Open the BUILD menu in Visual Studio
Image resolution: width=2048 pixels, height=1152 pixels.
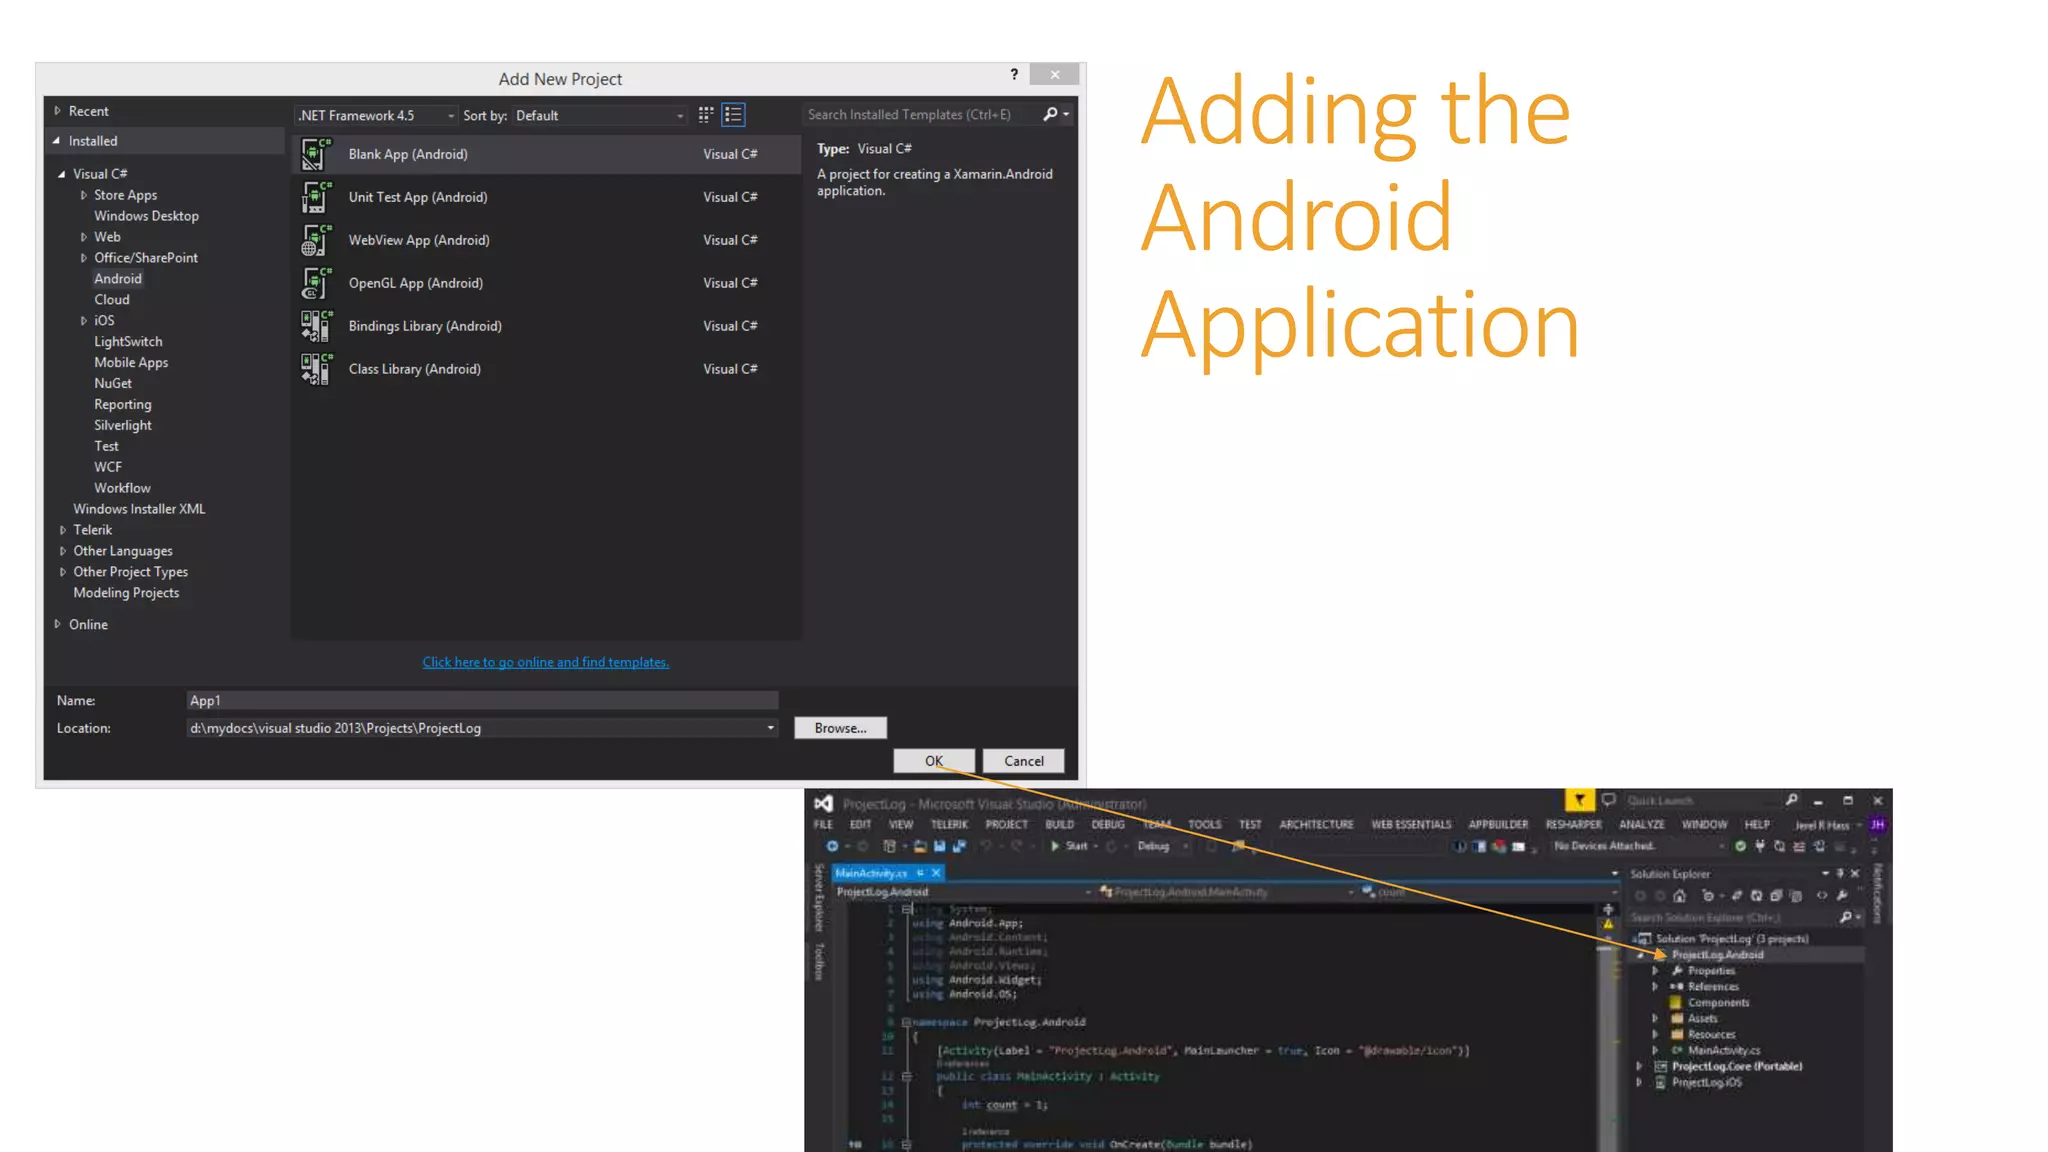pyautogui.click(x=1059, y=825)
